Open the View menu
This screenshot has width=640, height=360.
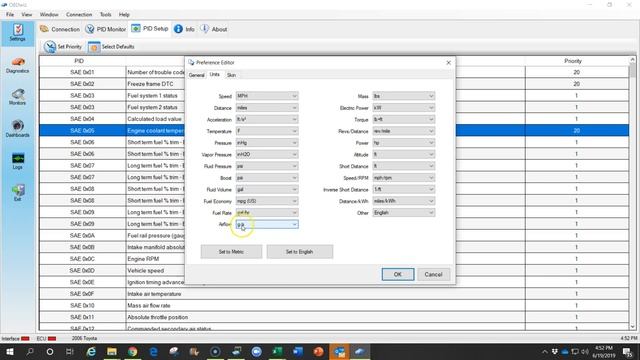click(x=27, y=15)
